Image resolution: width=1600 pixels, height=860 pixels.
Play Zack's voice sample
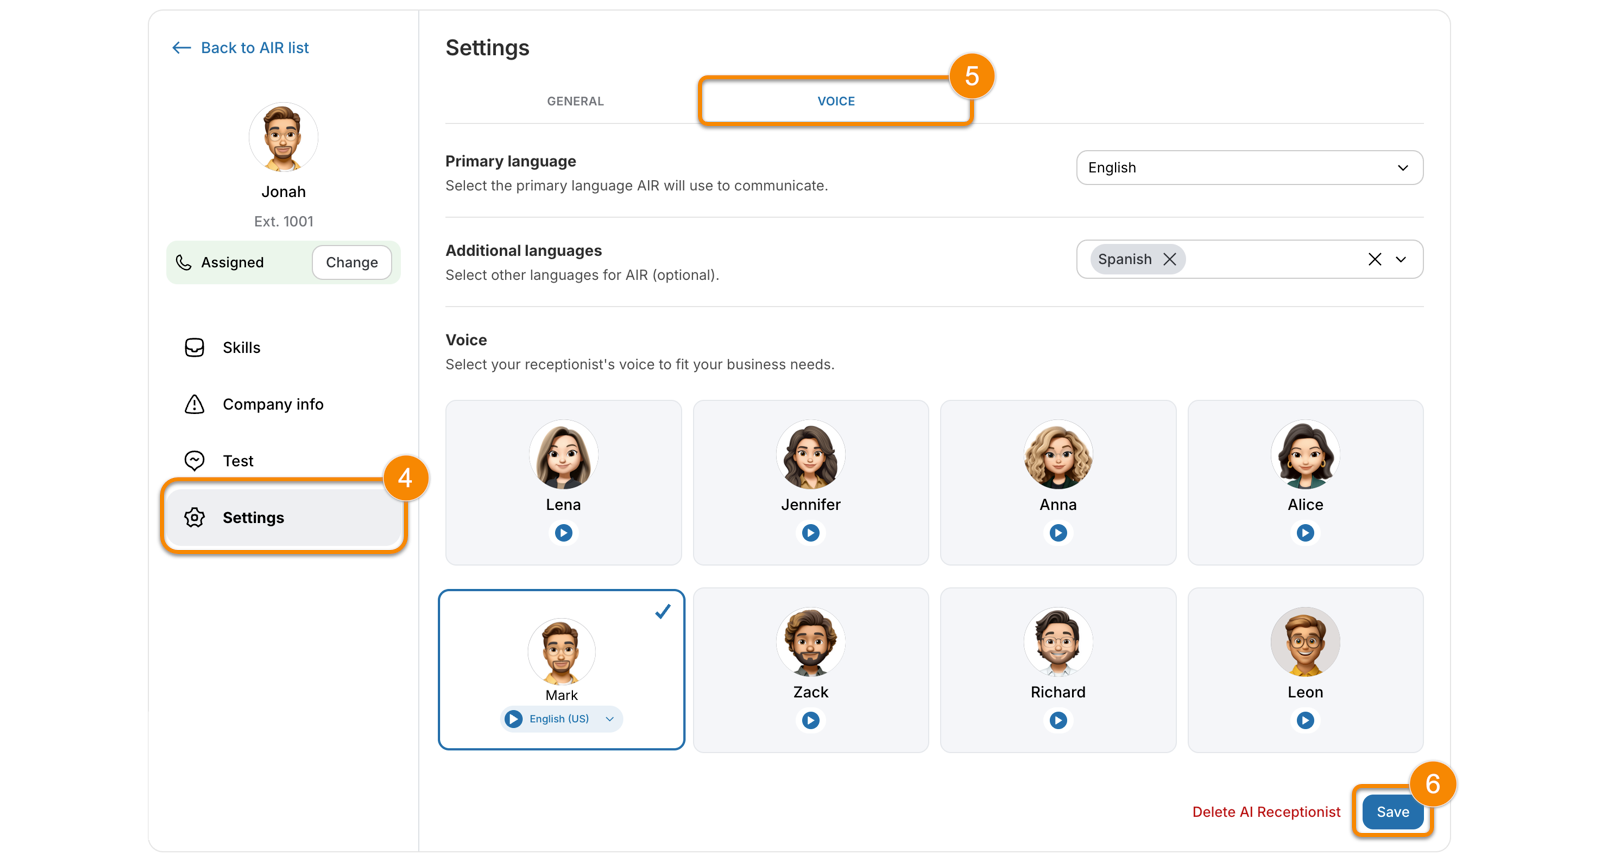[x=810, y=720]
